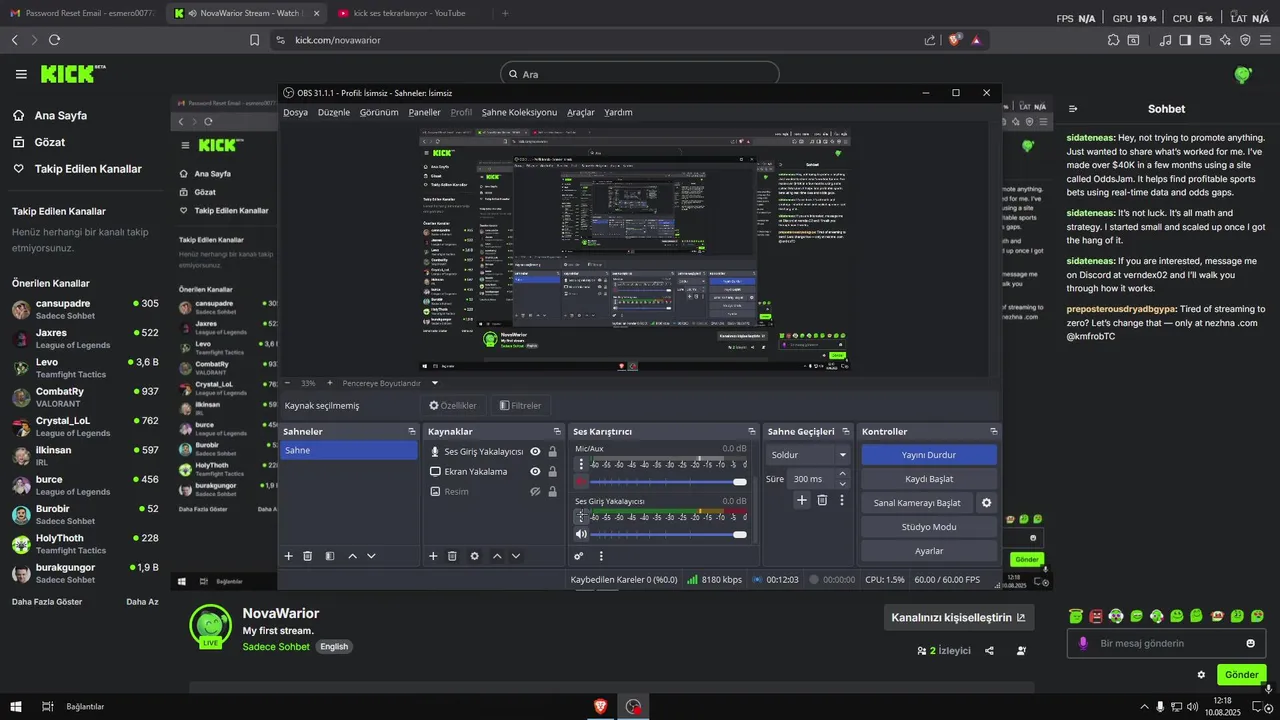Click Kanalınızı kişiselleştirin link
The height and width of the screenshot is (720, 1280).
(958, 617)
